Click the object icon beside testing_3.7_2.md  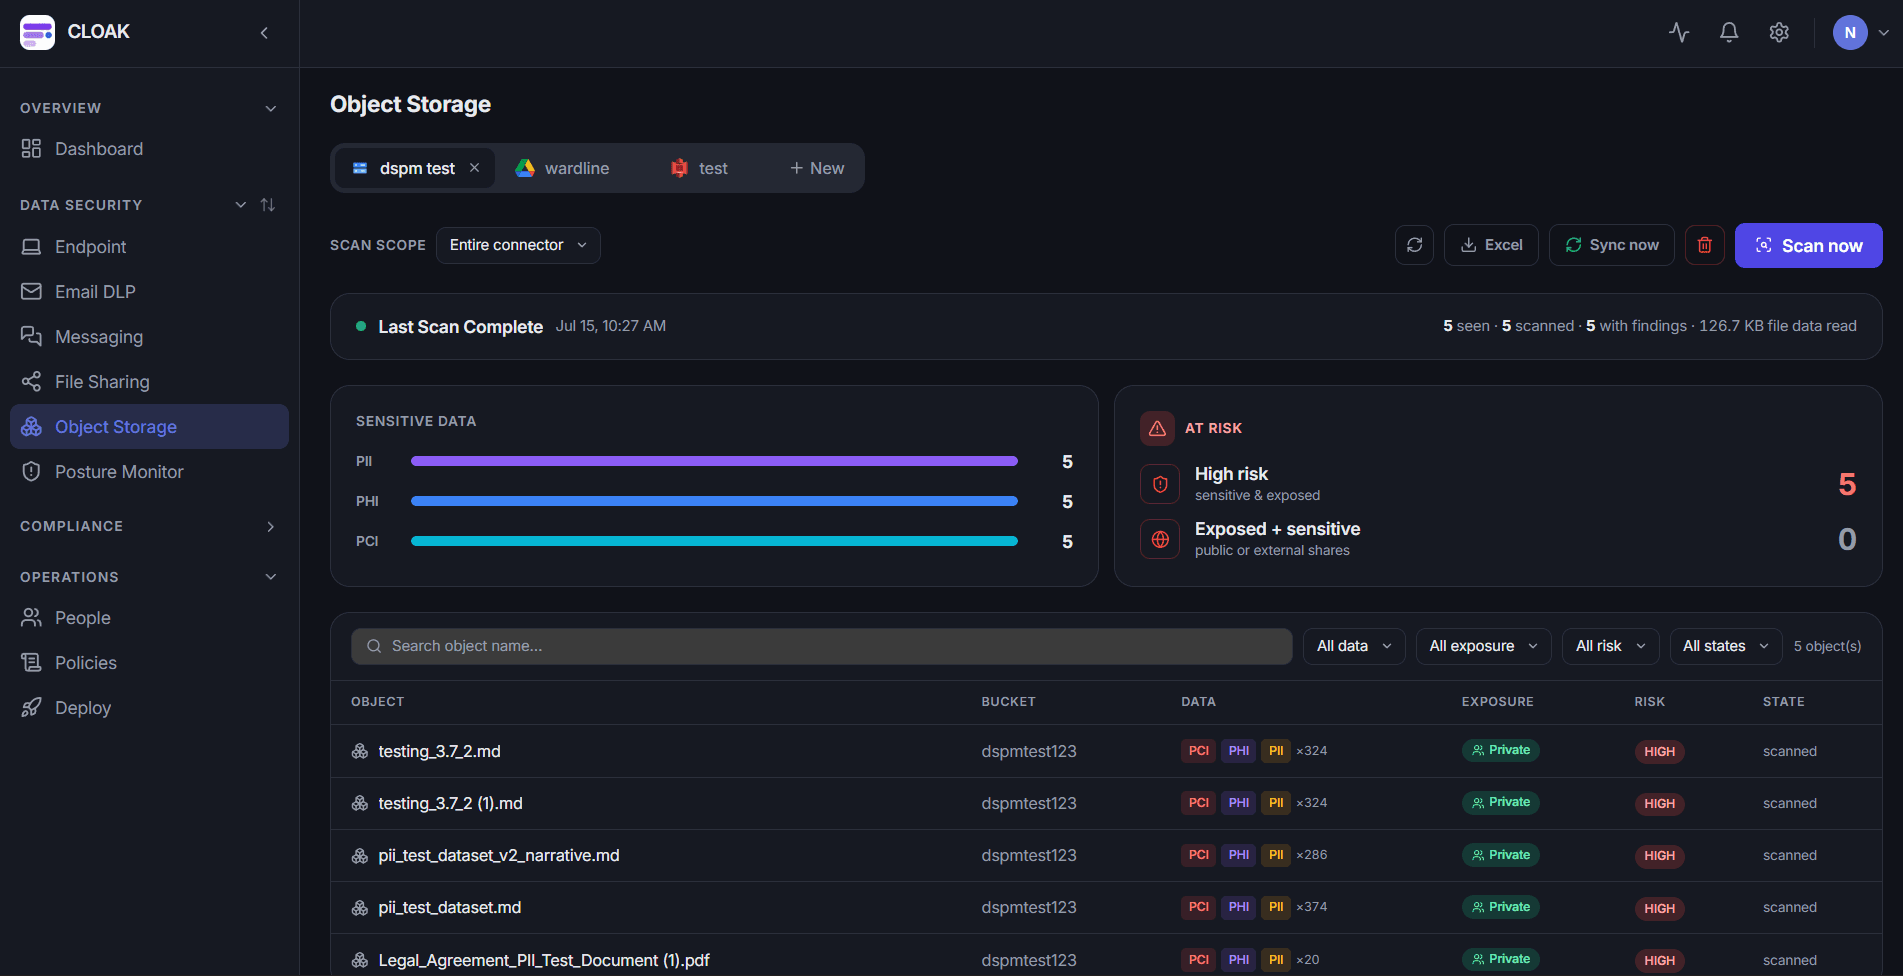[x=360, y=751]
